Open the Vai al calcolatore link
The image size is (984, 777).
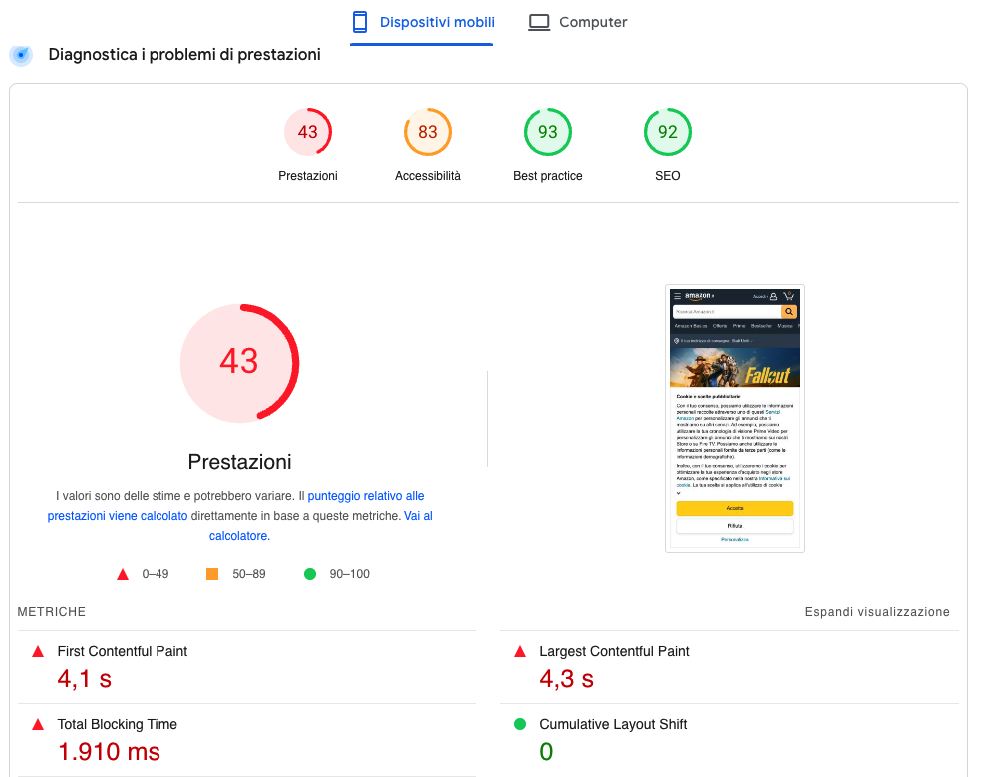321,526
